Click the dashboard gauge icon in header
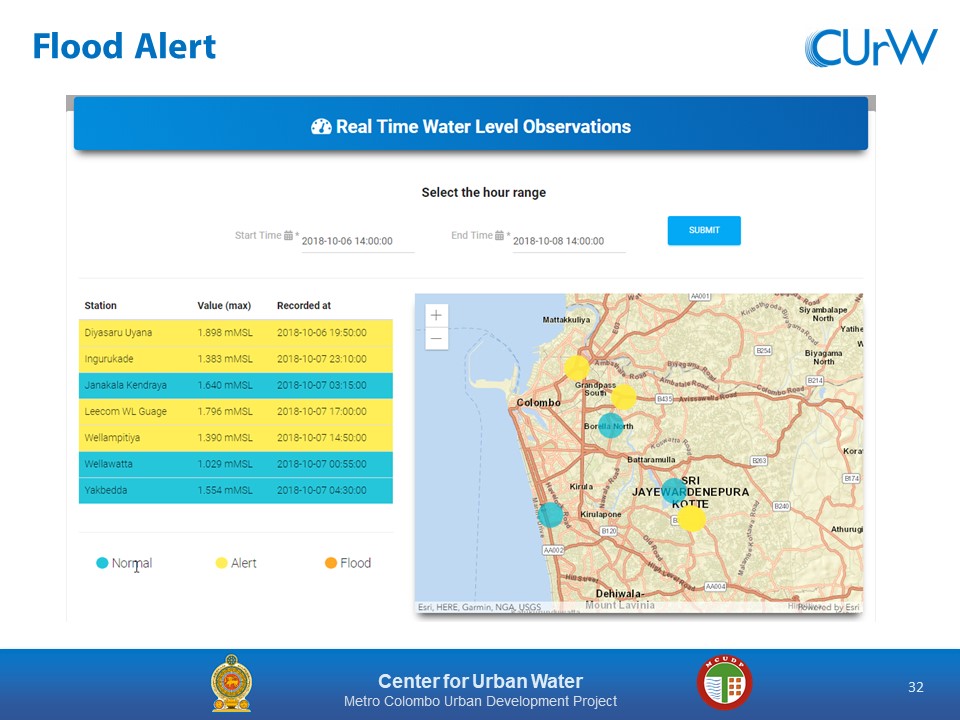This screenshot has height=720, width=960. pyautogui.click(x=321, y=127)
